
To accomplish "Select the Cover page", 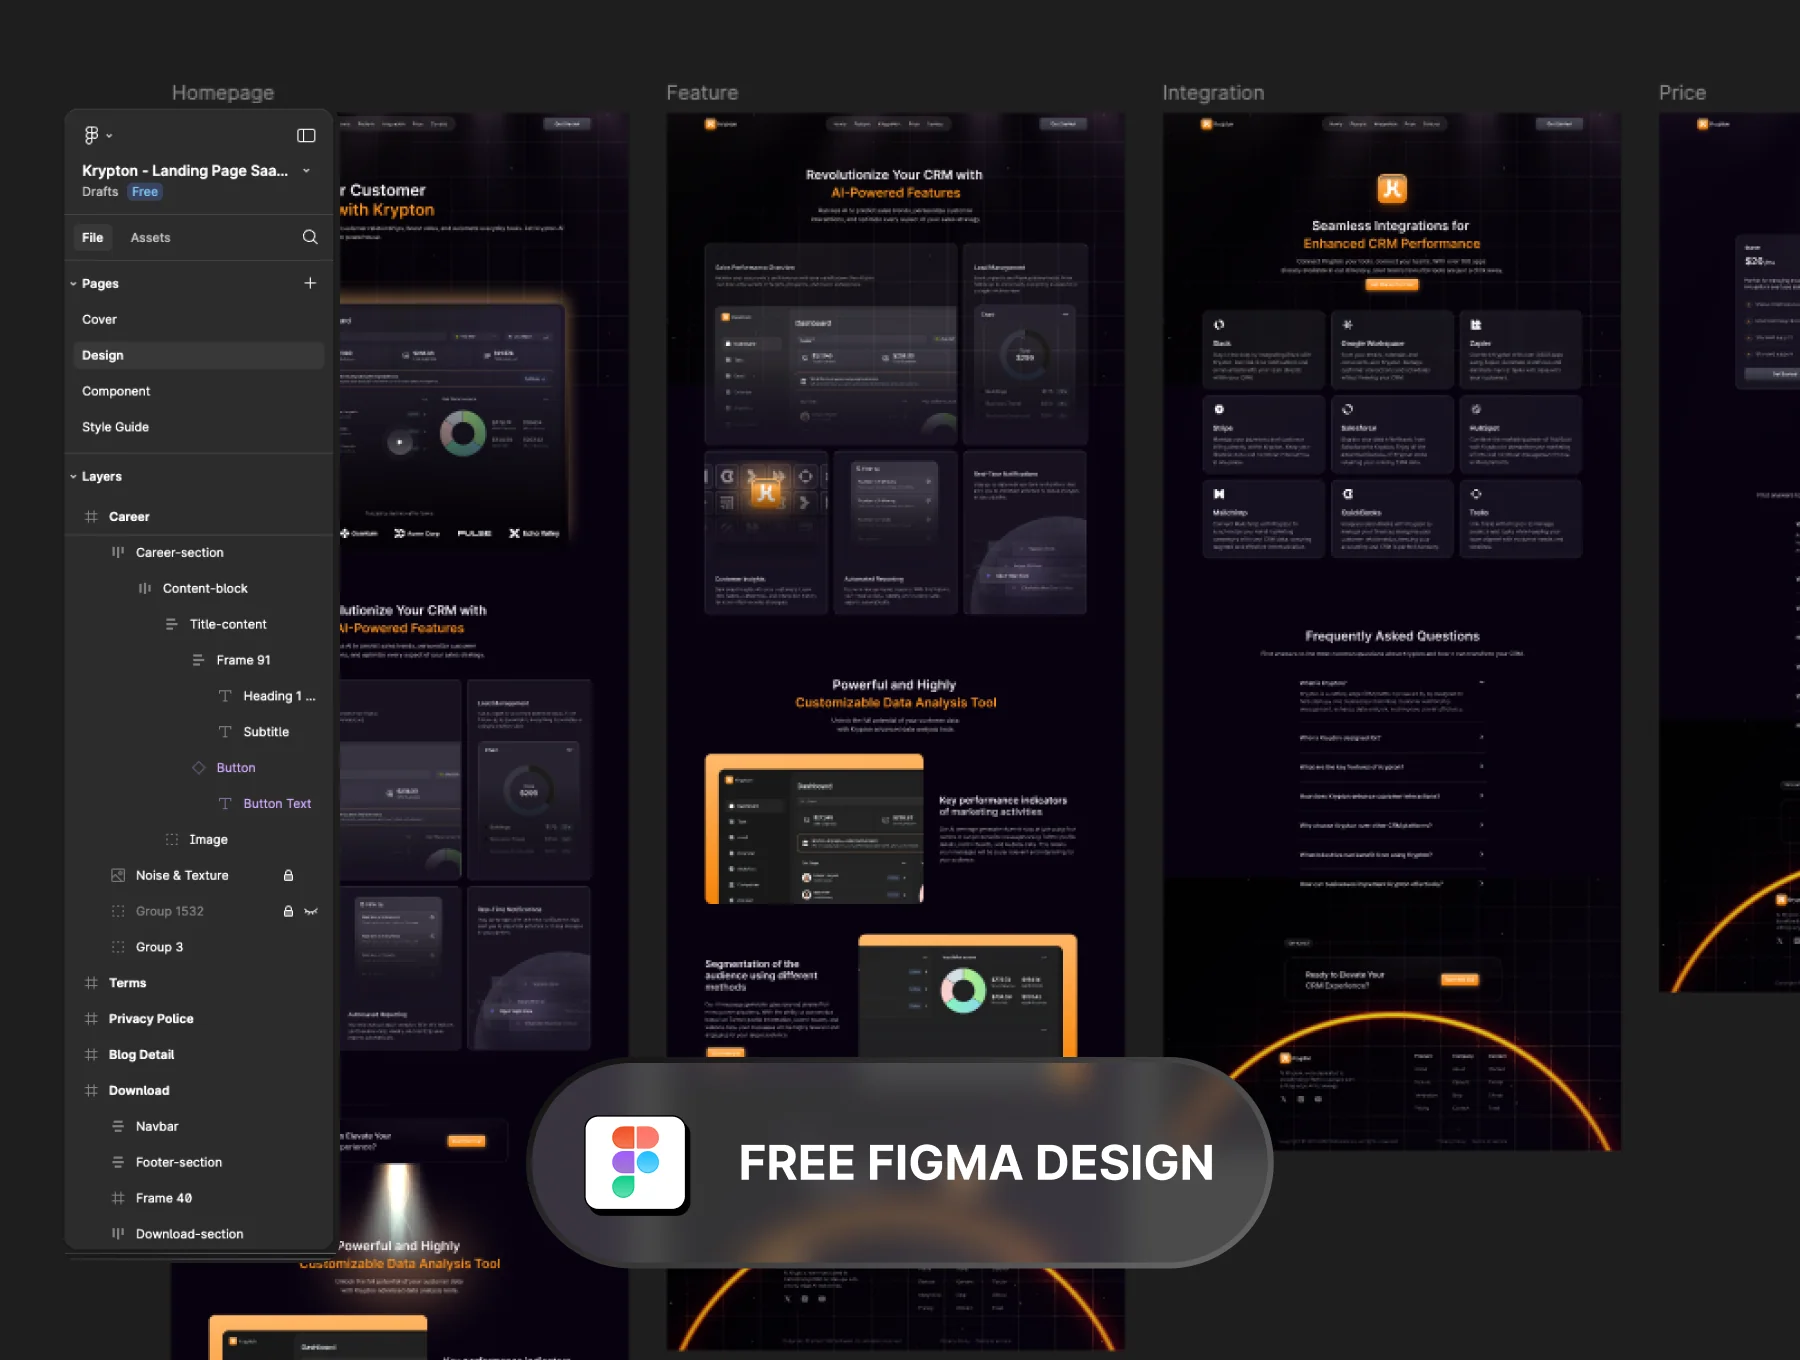I will [x=199, y=320].
